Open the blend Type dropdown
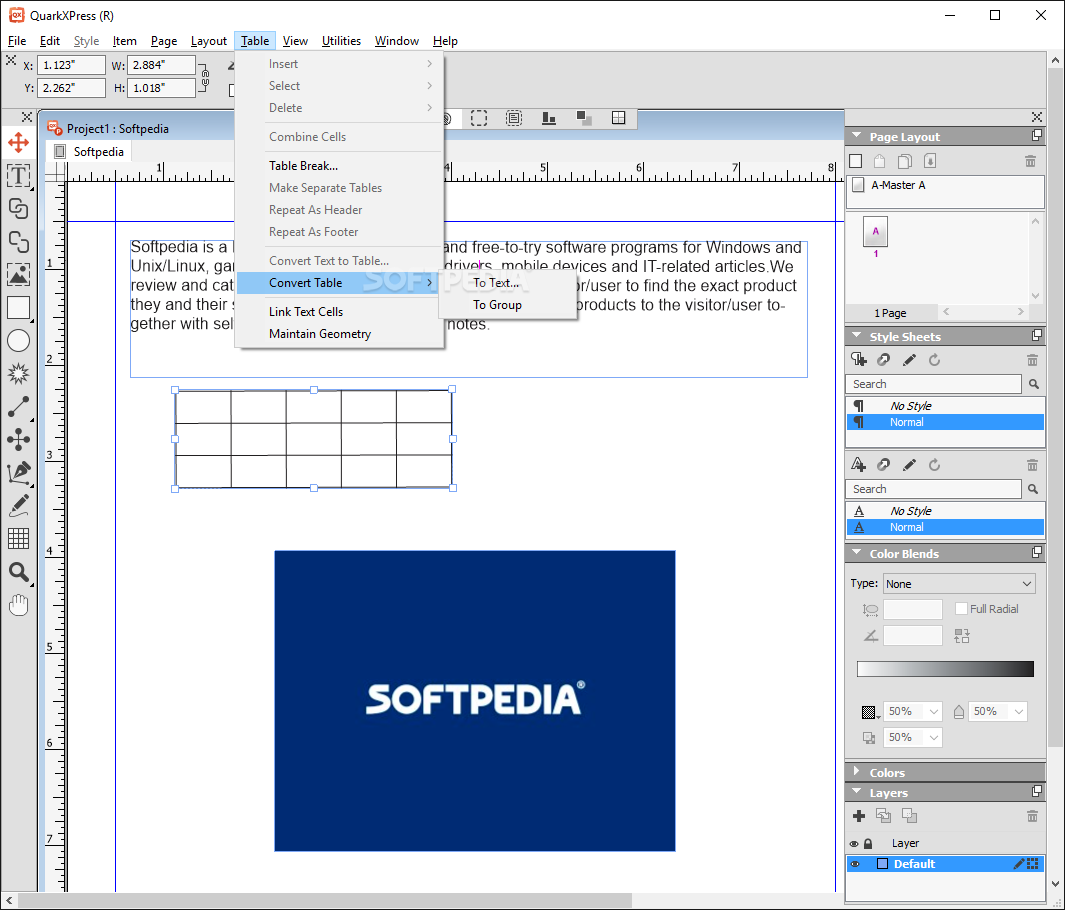The height and width of the screenshot is (910, 1065). (959, 584)
